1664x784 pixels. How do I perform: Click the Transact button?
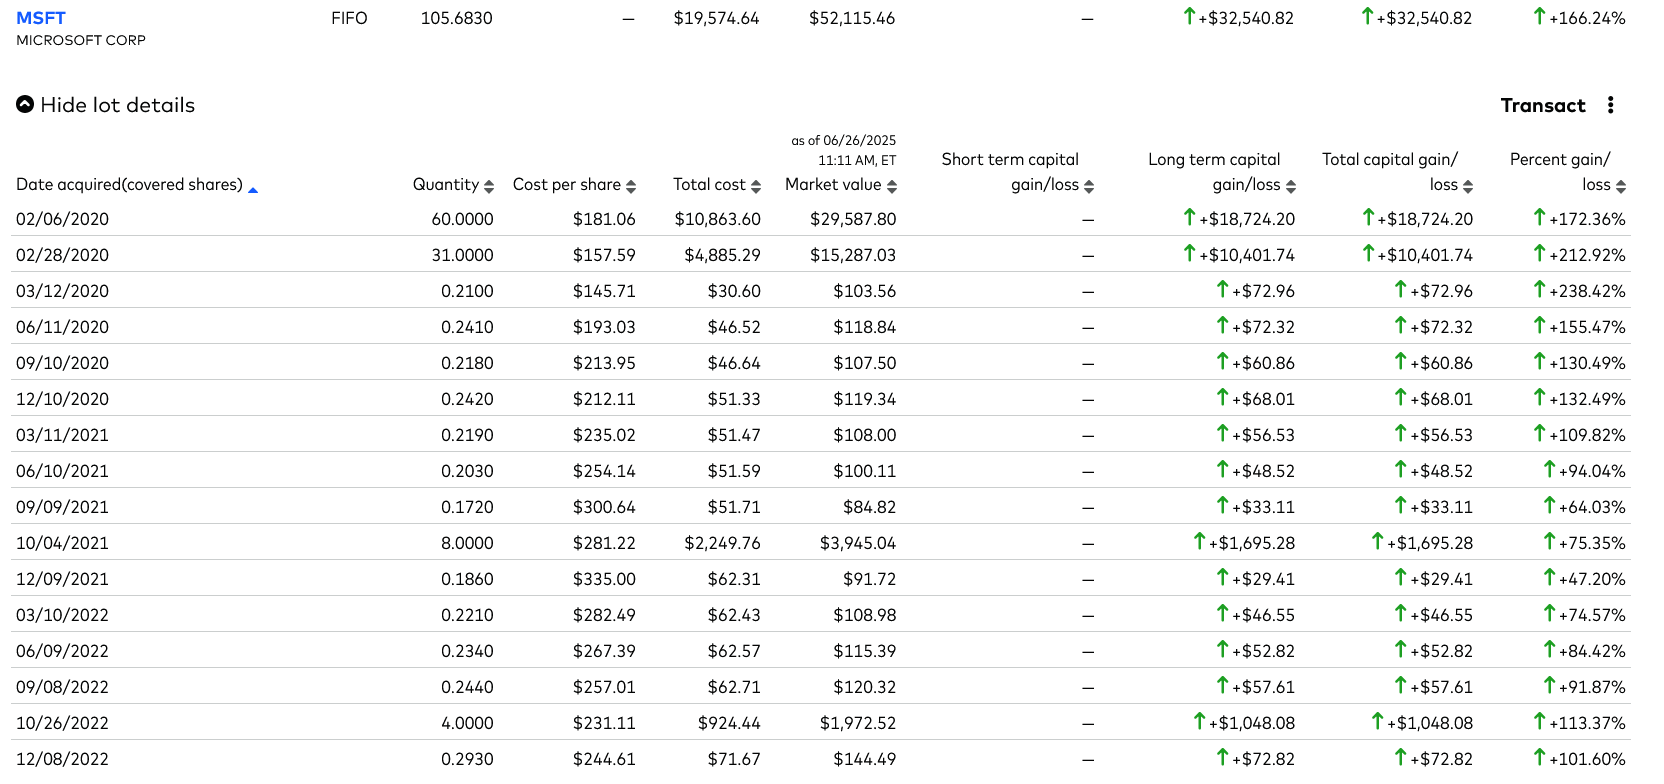[1543, 105]
